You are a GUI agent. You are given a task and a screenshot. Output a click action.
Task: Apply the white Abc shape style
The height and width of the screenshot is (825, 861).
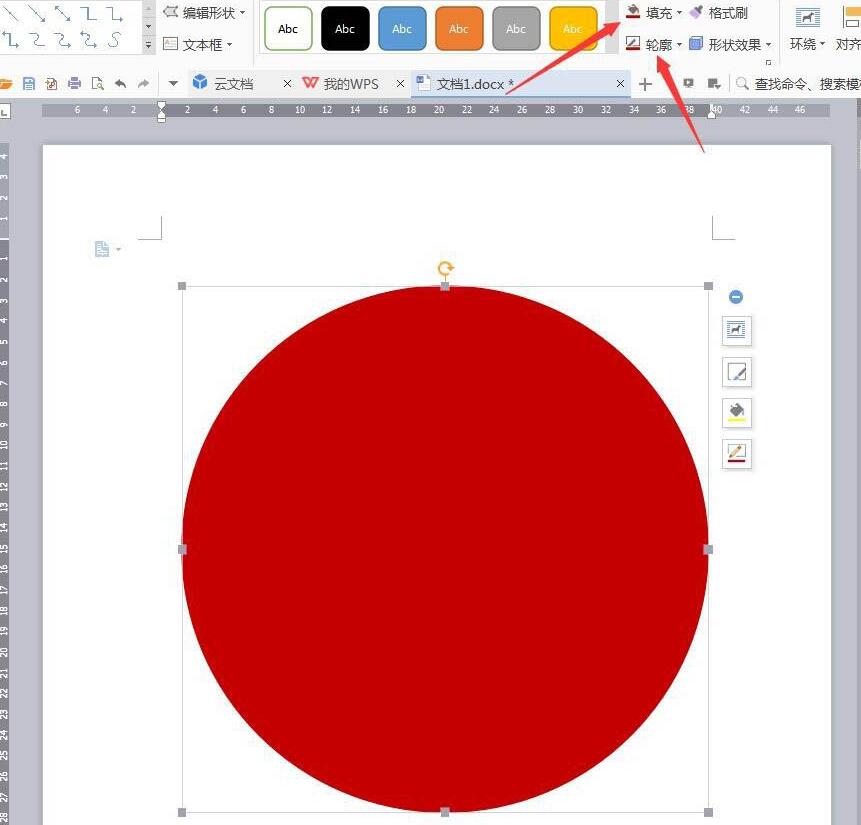[x=288, y=29]
